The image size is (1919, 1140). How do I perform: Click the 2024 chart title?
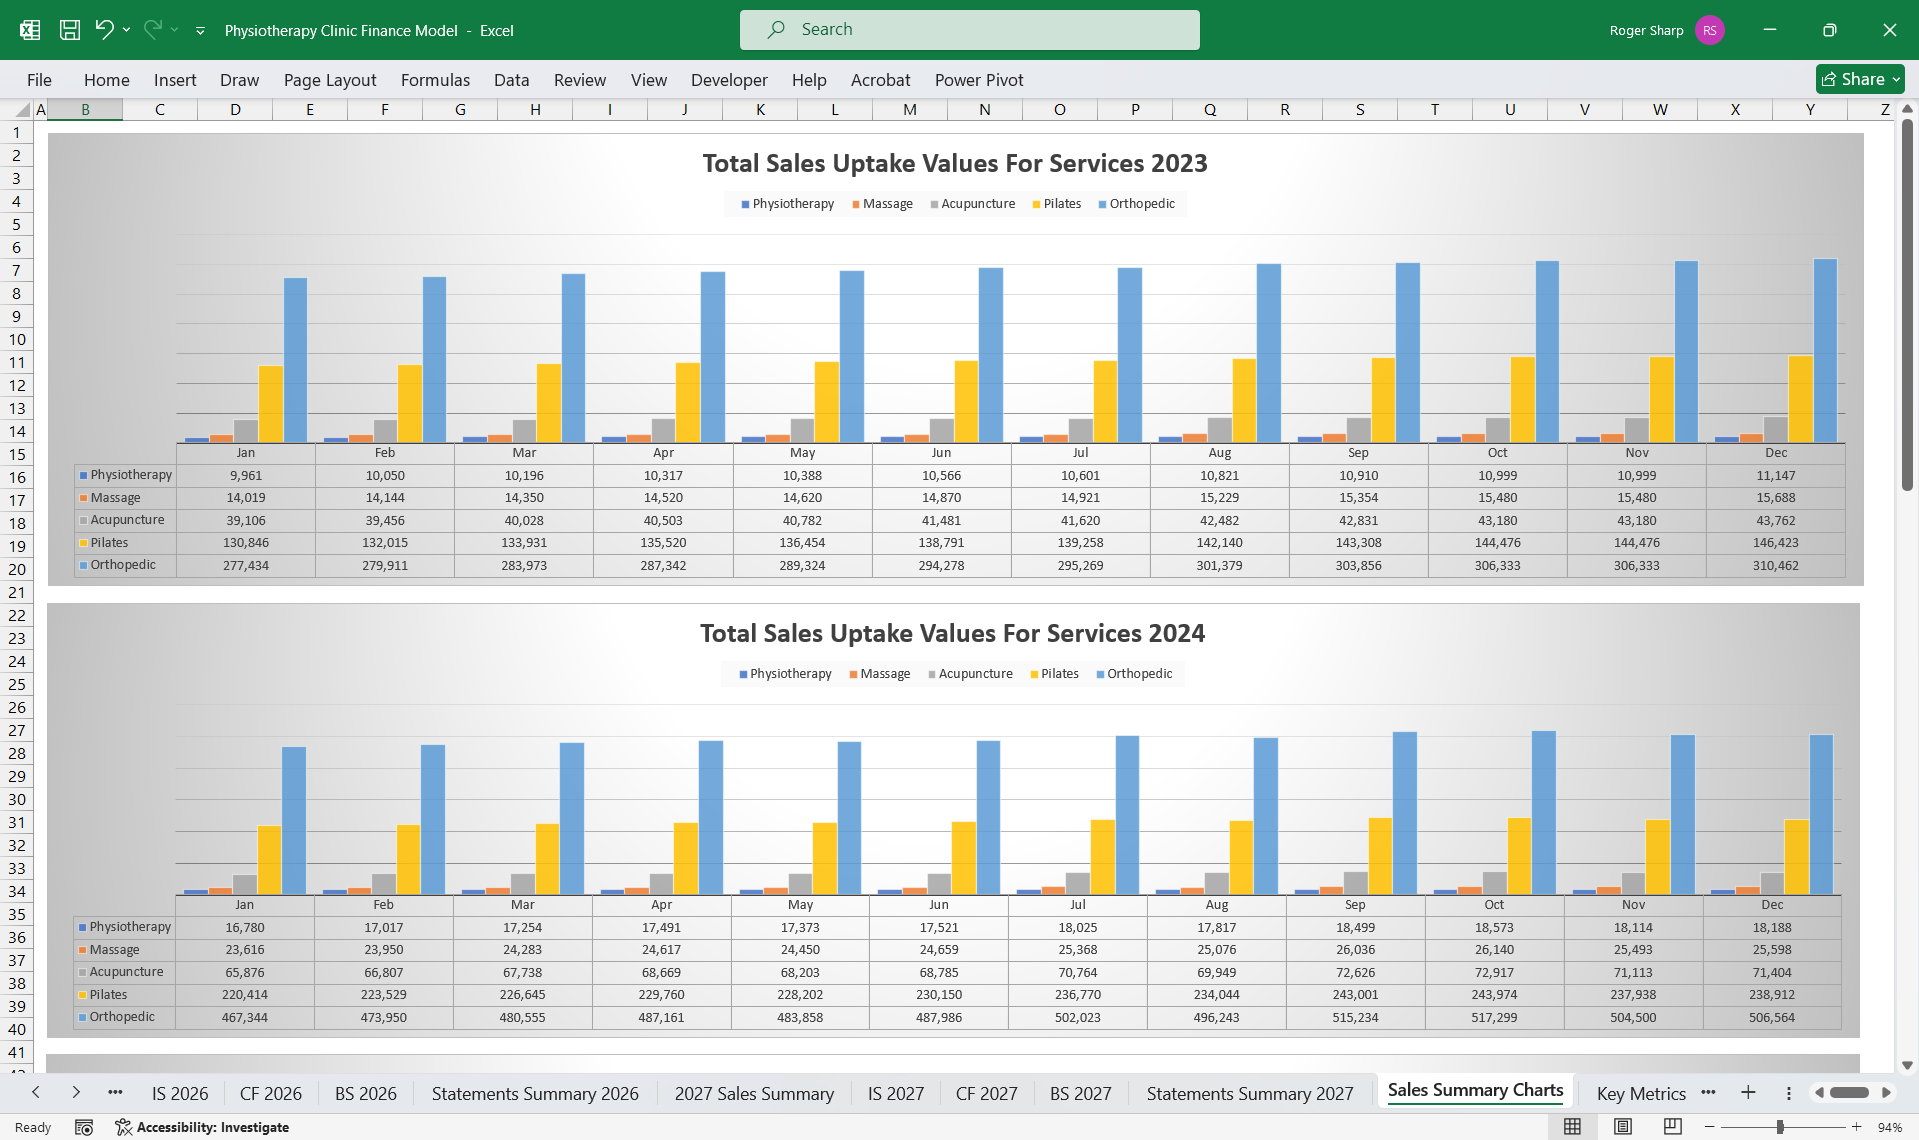(x=952, y=633)
